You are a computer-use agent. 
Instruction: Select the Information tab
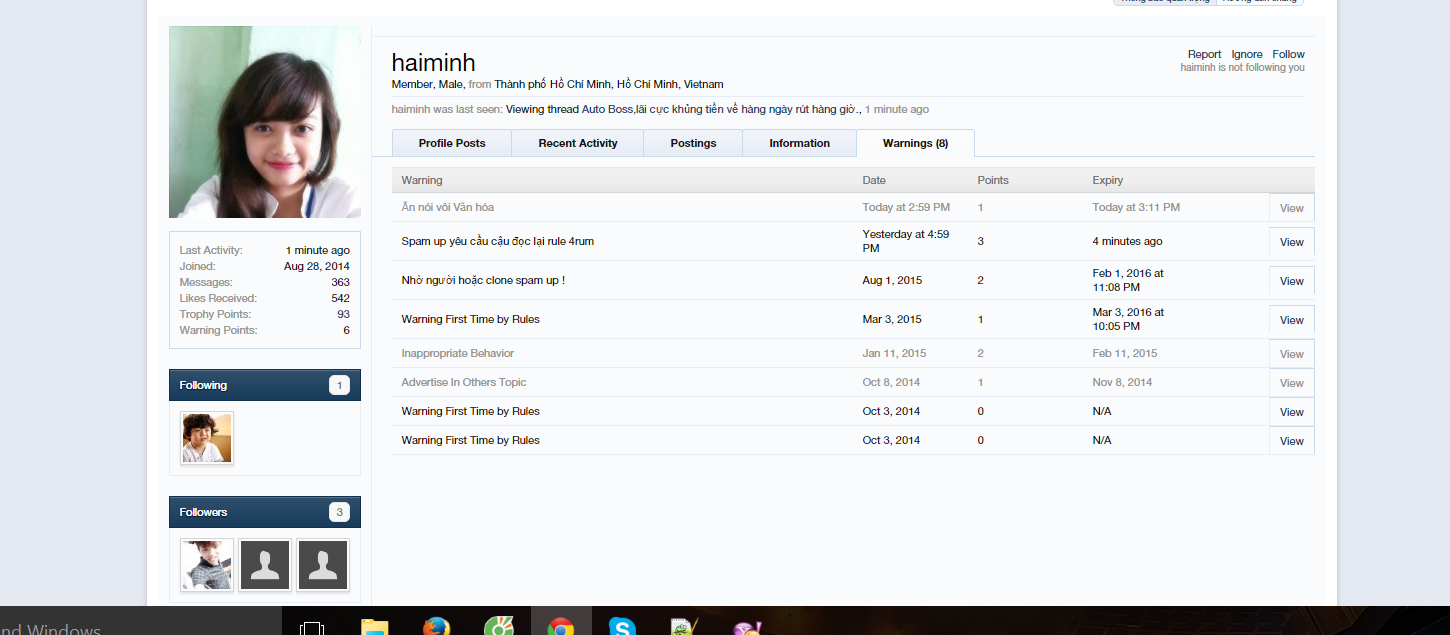pos(799,143)
